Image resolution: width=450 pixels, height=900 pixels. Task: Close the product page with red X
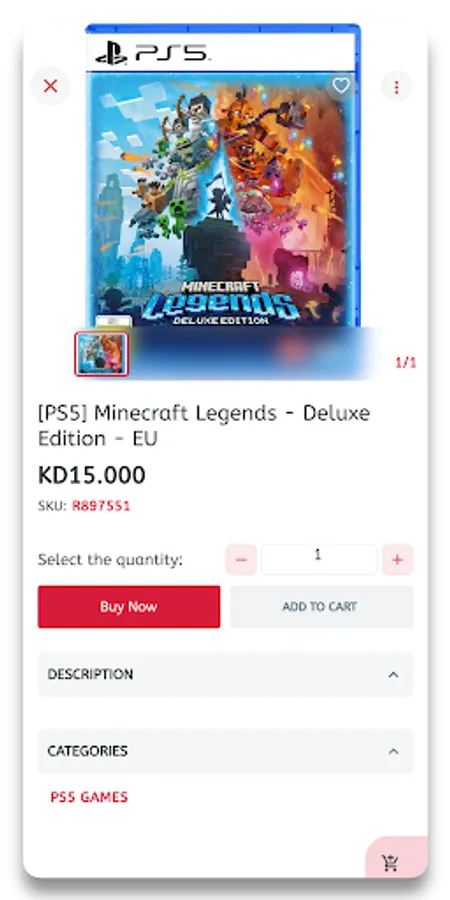click(x=51, y=86)
